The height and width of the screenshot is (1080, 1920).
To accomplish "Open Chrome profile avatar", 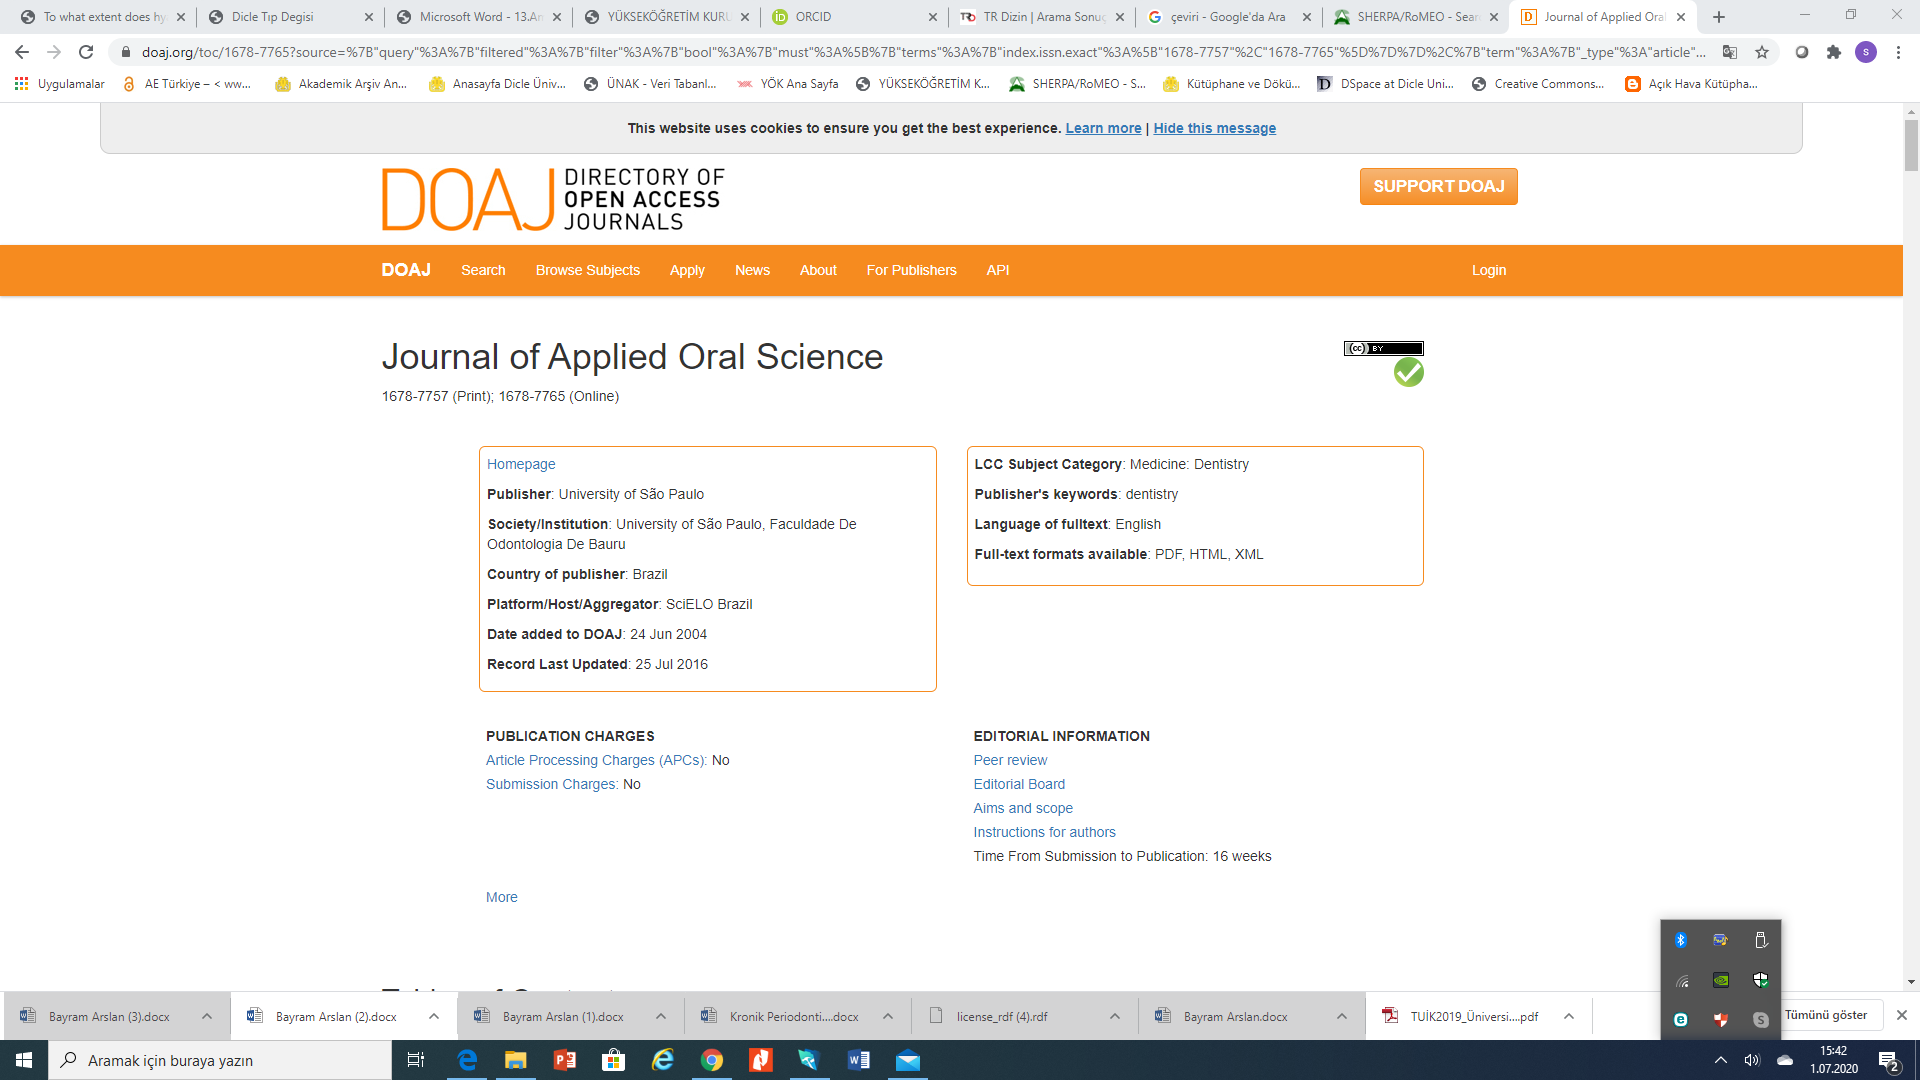I will pos(1866,52).
